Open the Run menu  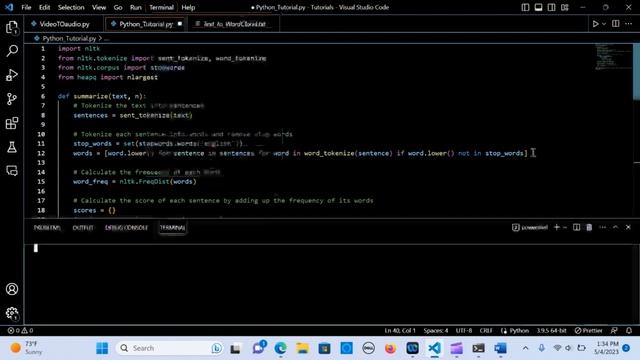[x=136, y=7]
